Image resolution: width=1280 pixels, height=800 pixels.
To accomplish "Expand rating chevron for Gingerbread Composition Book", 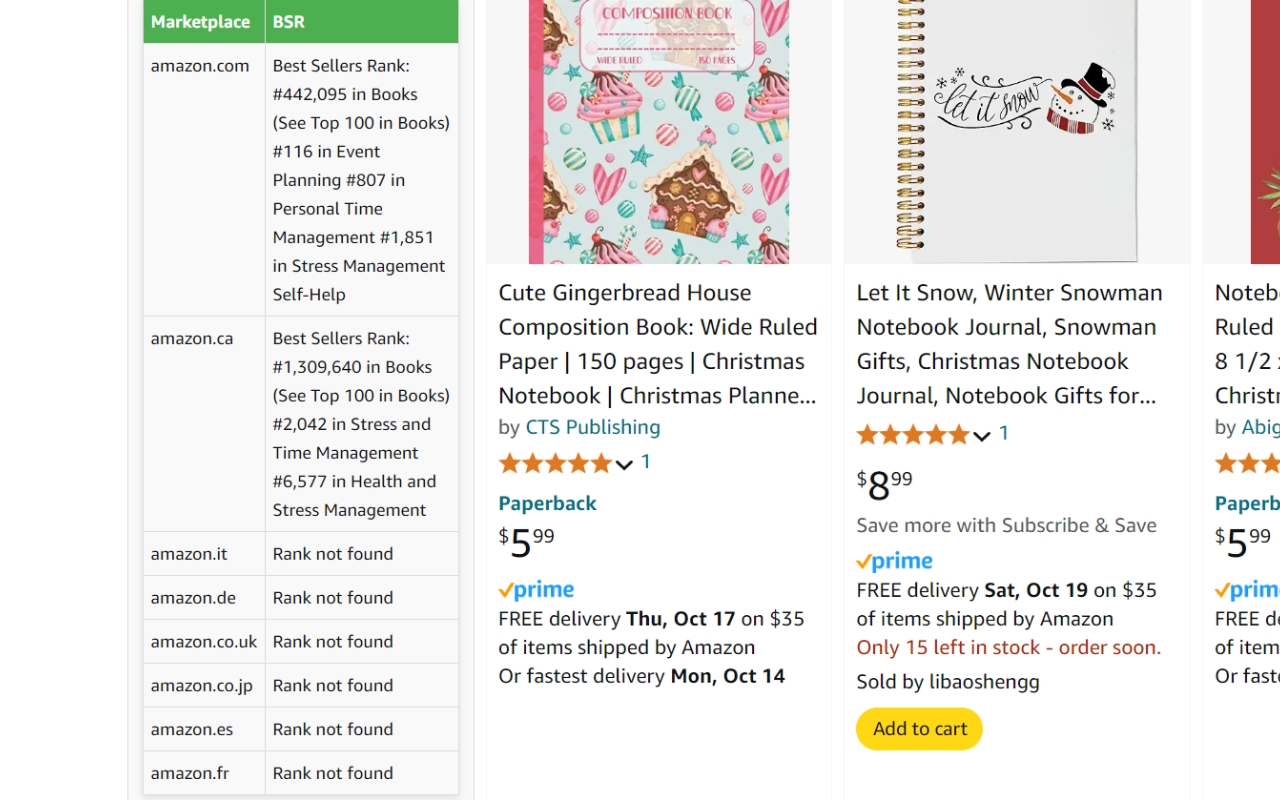I will (x=624, y=464).
